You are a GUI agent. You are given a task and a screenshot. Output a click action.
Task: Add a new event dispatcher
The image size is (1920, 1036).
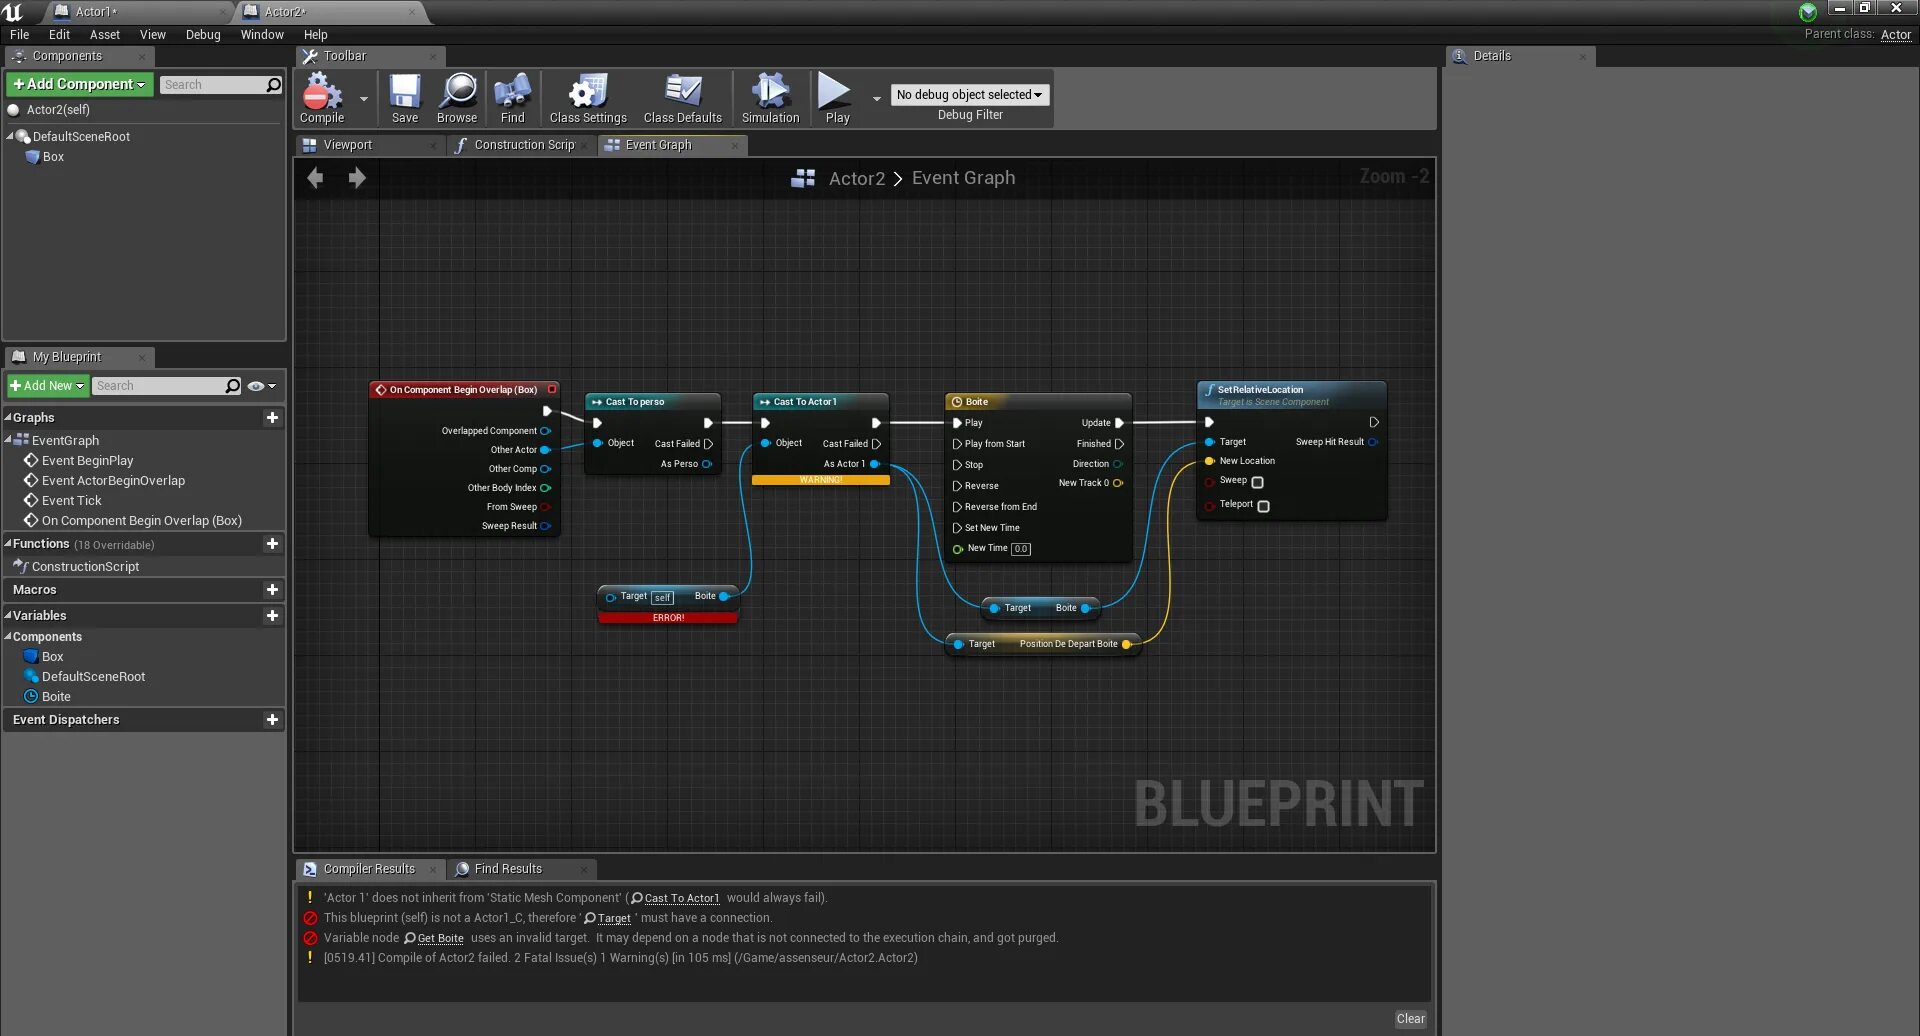(272, 720)
